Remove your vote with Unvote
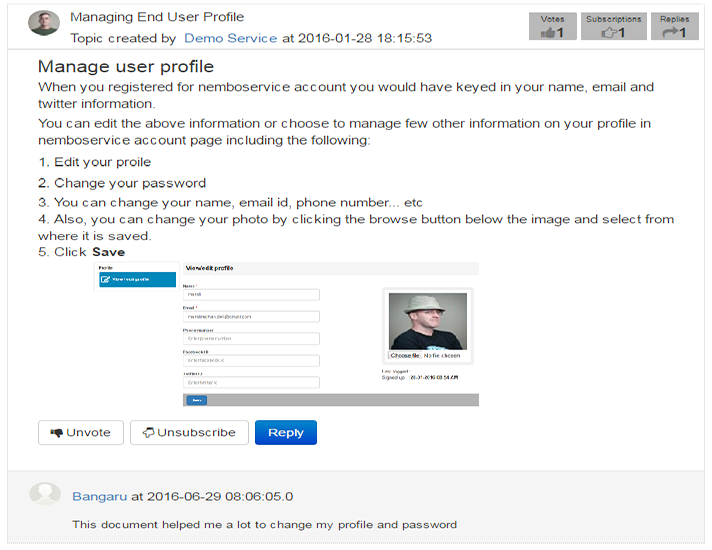 coord(81,432)
